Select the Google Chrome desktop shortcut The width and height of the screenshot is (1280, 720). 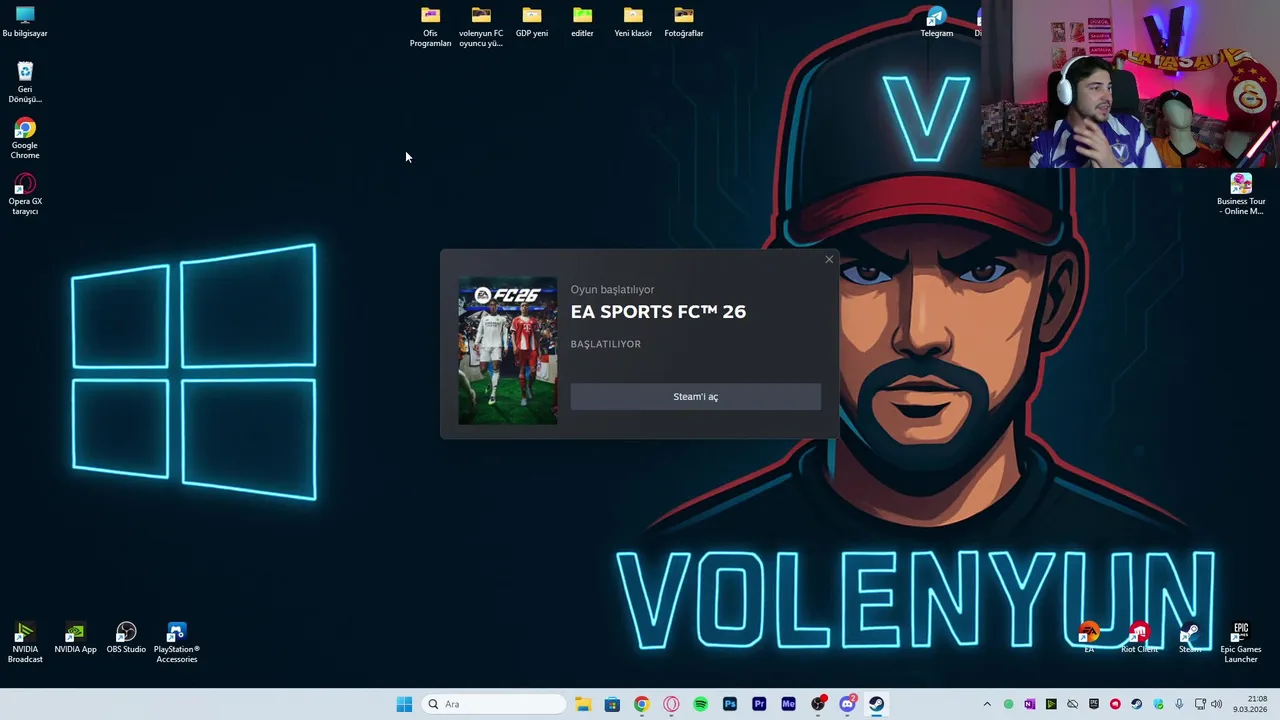pyautogui.click(x=25, y=138)
